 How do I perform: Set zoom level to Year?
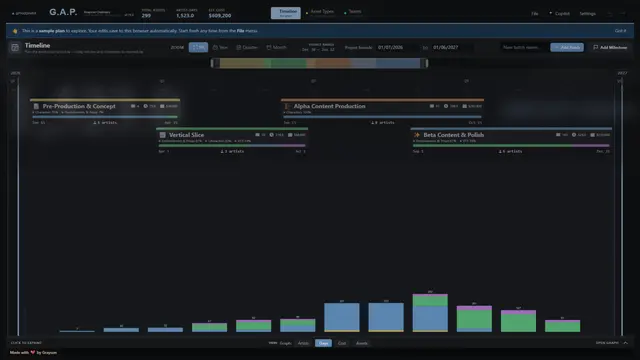[220, 47]
